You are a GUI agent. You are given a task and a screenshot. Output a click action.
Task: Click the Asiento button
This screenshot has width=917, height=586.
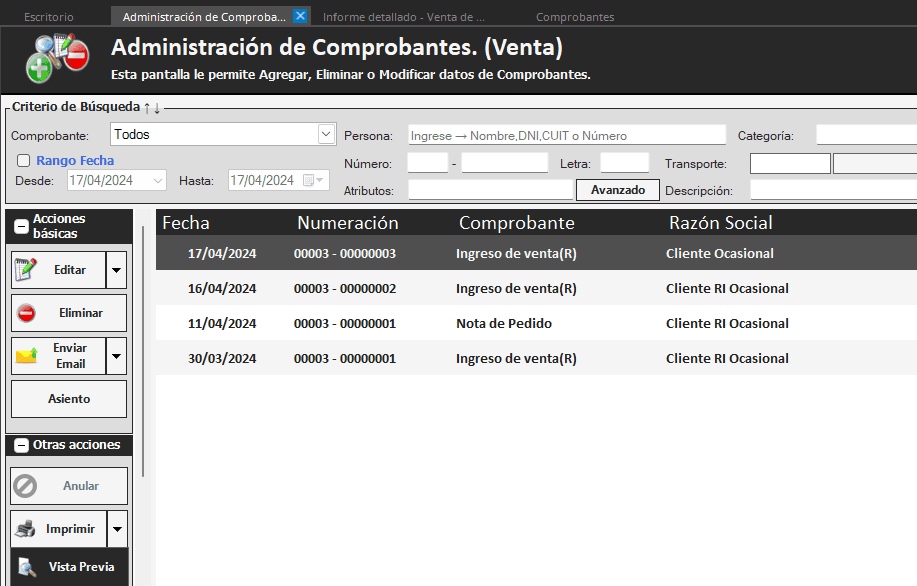pyautogui.click(x=69, y=399)
